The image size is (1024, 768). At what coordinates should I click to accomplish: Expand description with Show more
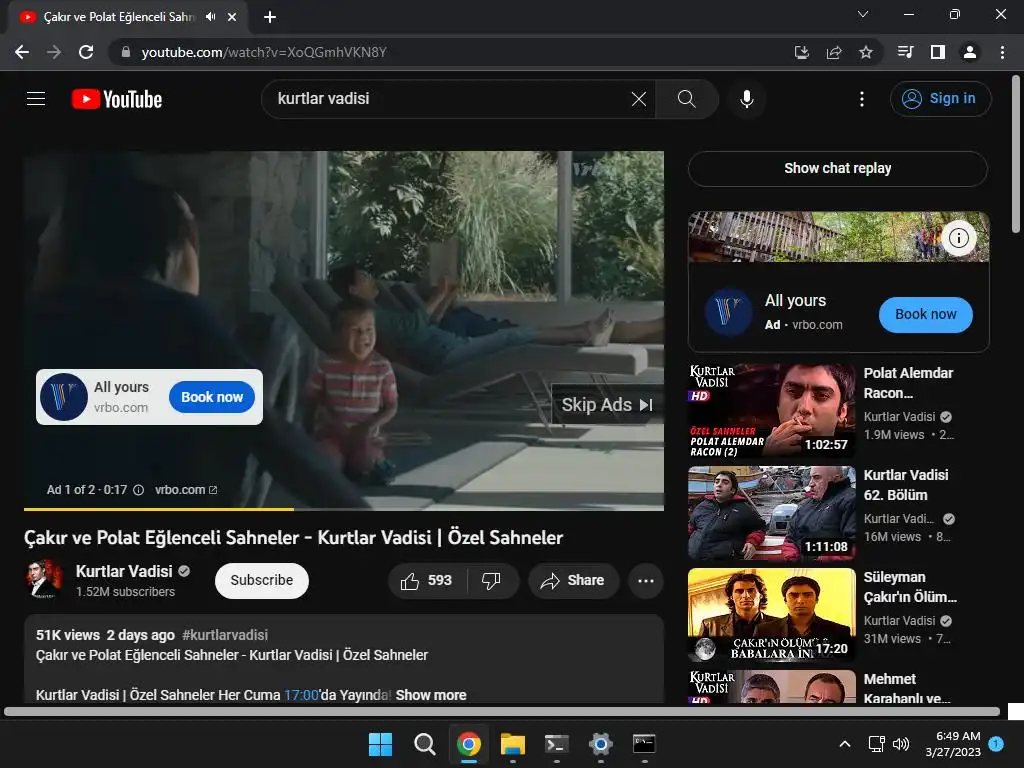pos(431,695)
